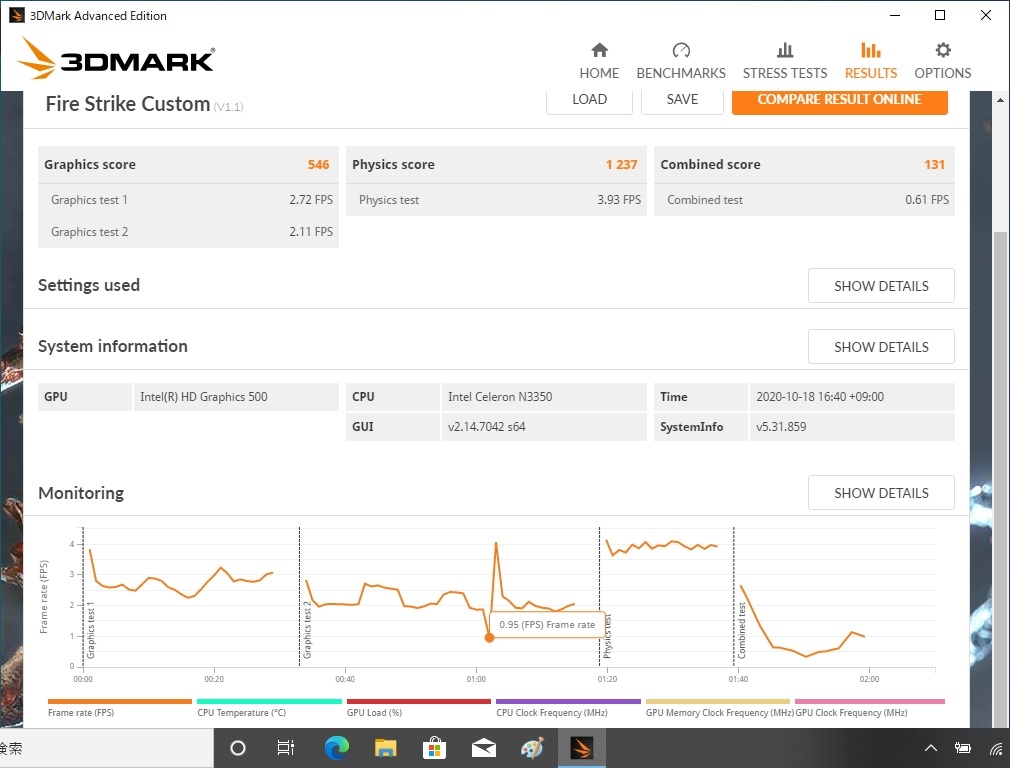1010x768 pixels.
Task: Click the GPU Load (%) legend swatch
Action: (x=419, y=702)
